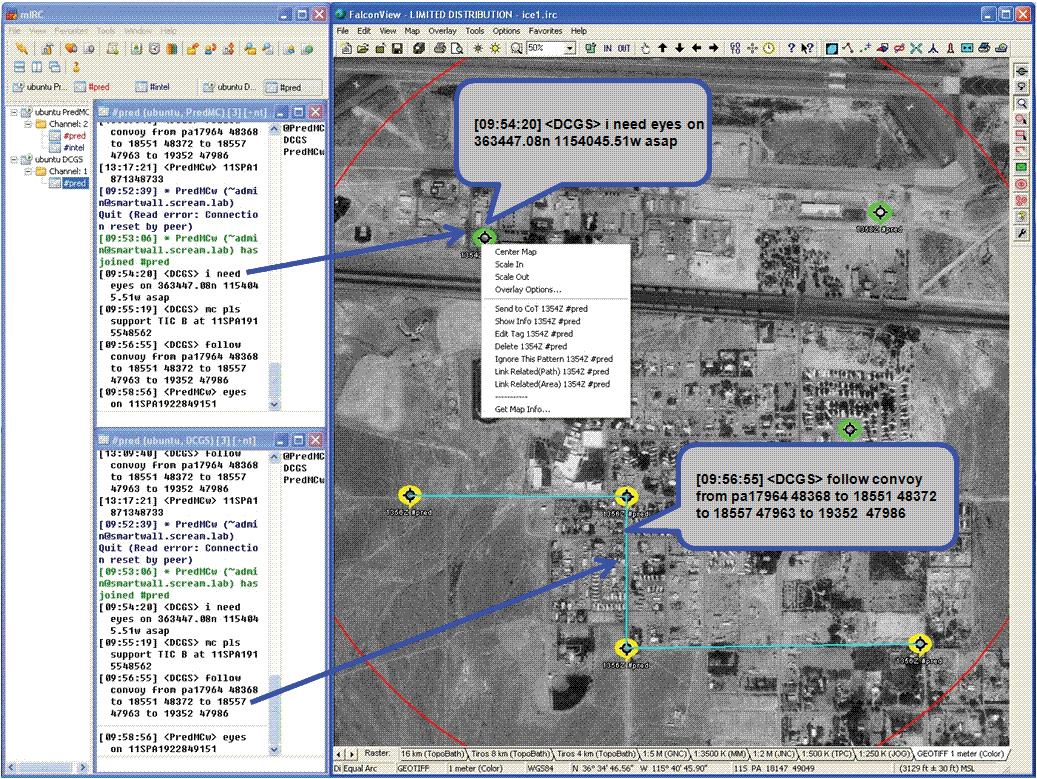Open the Map menu in FalconView
This screenshot has width=1037, height=779.
pyautogui.click(x=412, y=30)
